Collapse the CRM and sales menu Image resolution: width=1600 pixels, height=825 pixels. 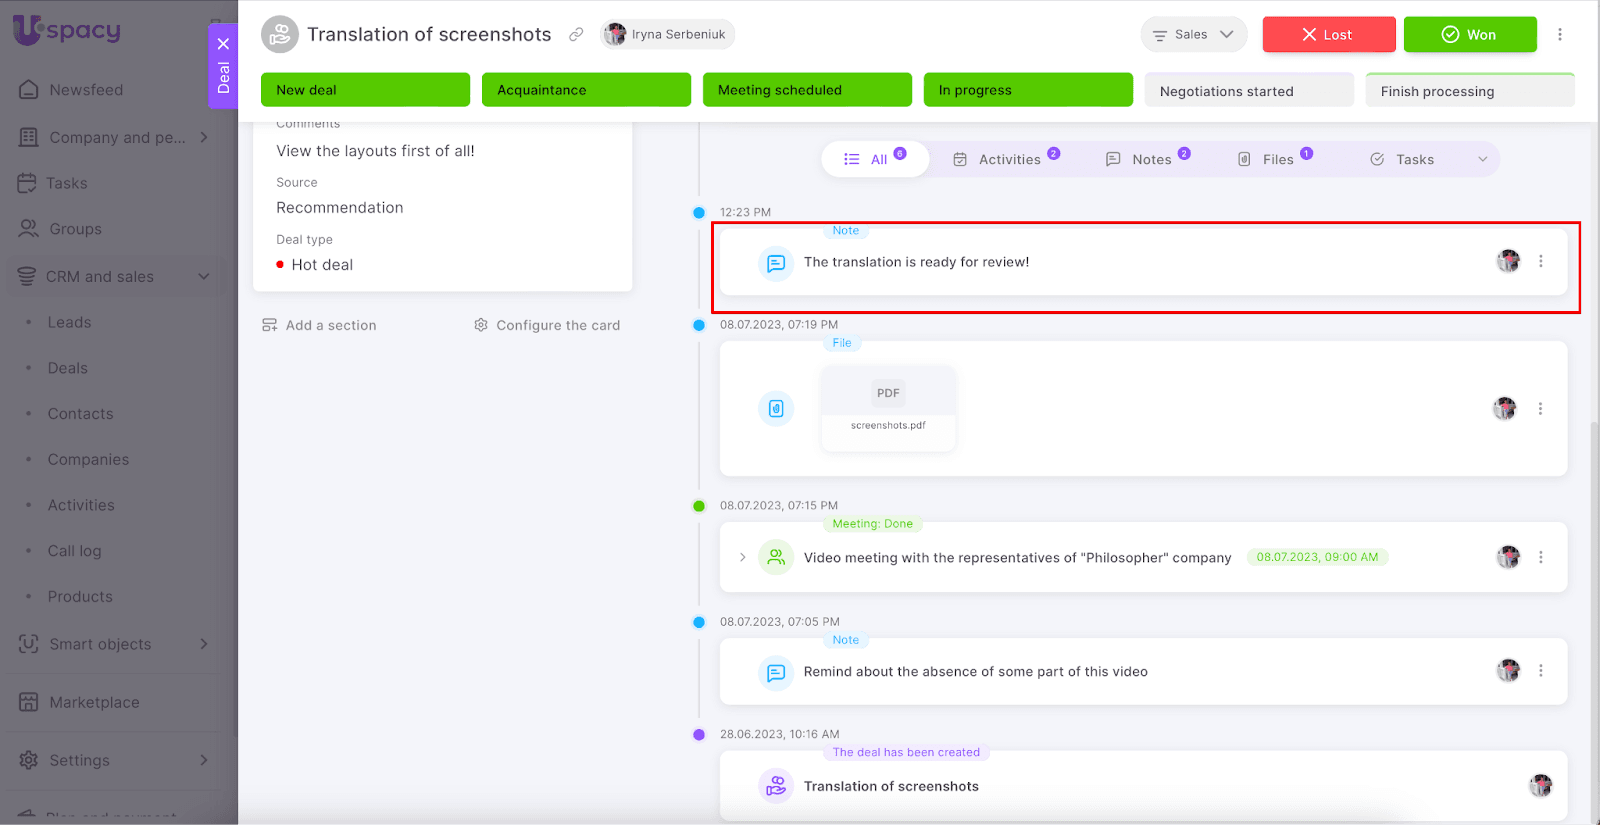click(x=204, y=277)
